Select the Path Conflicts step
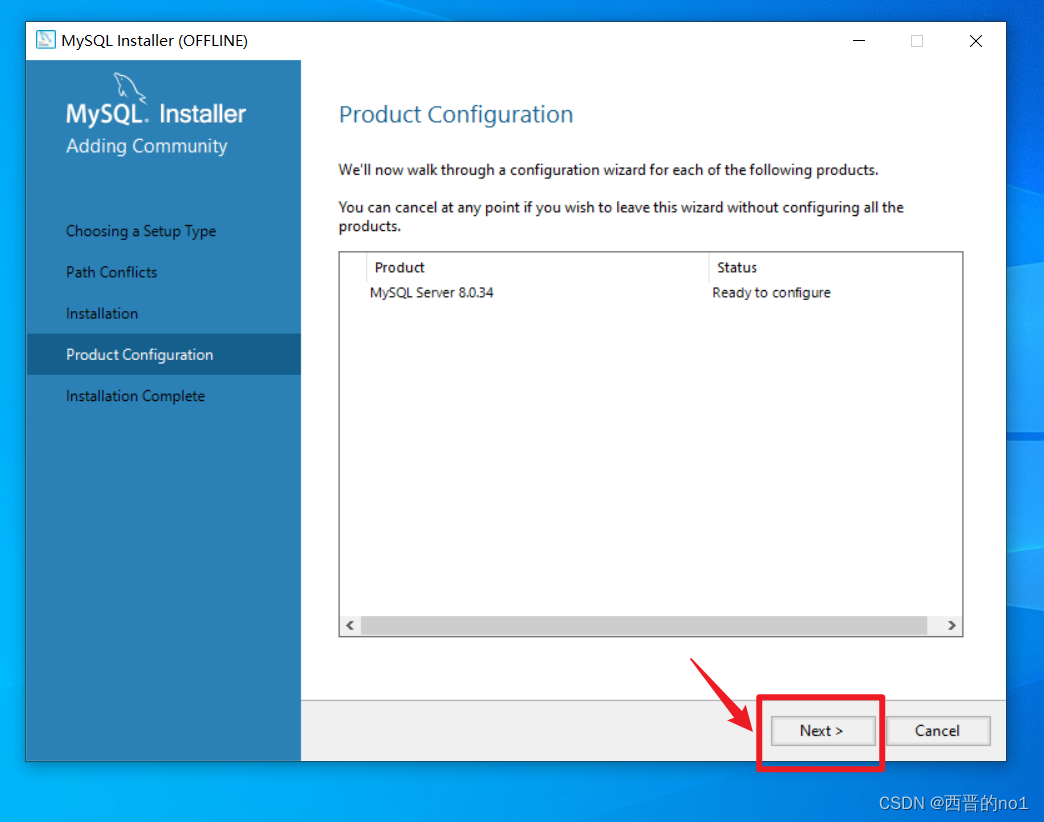 (x=111, y=272)
